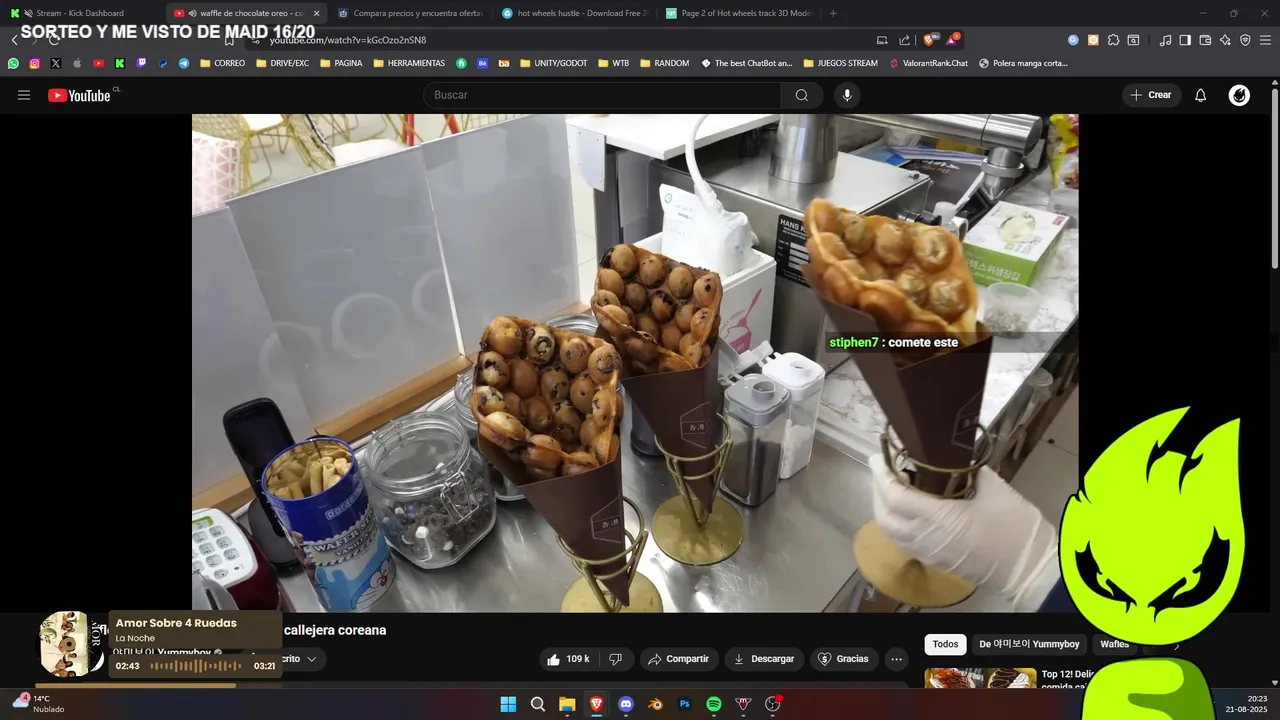Click the Crear button
The width and height of the screenshot is (1280, 720).
coord(1151,95)
